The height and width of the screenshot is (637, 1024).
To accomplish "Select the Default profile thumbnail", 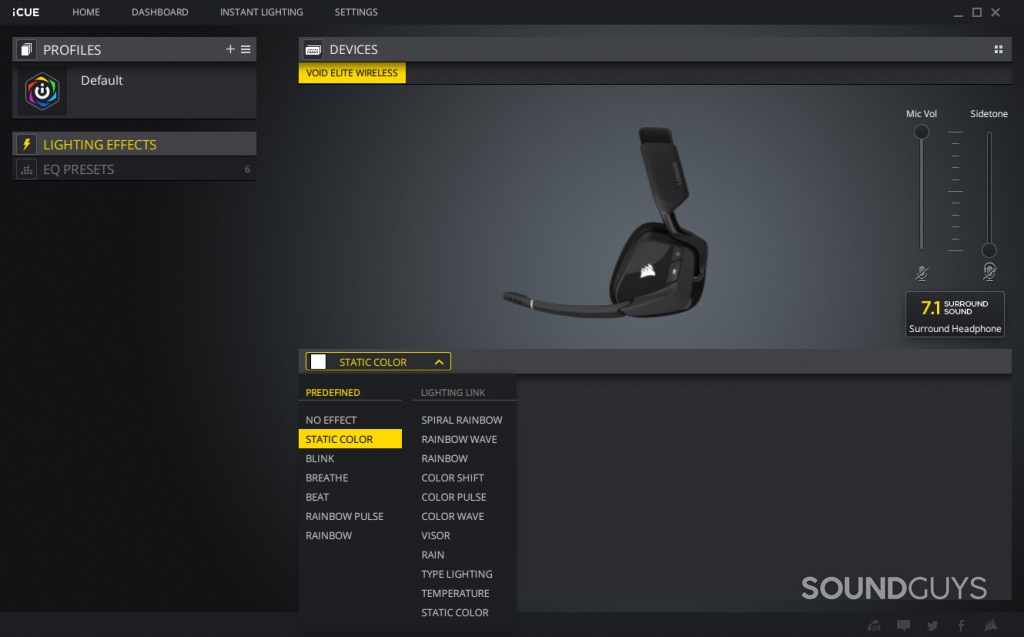I will pyautogui.click(x=42, y=92).
